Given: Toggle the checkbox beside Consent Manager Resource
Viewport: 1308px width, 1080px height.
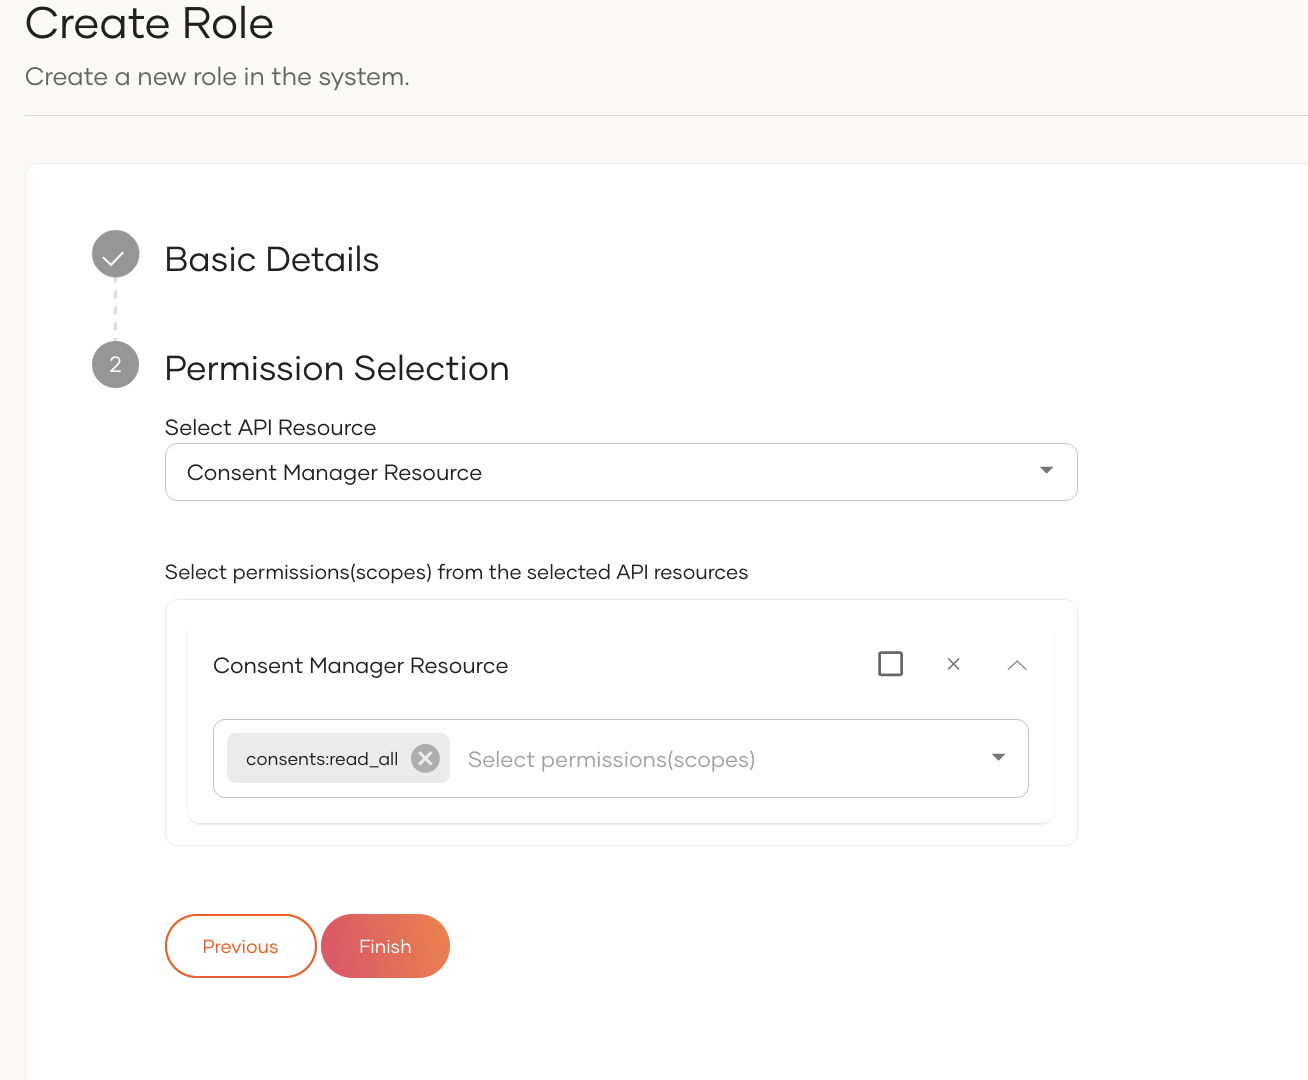Looking at the screenshot, I should click(x=890, y=663).
